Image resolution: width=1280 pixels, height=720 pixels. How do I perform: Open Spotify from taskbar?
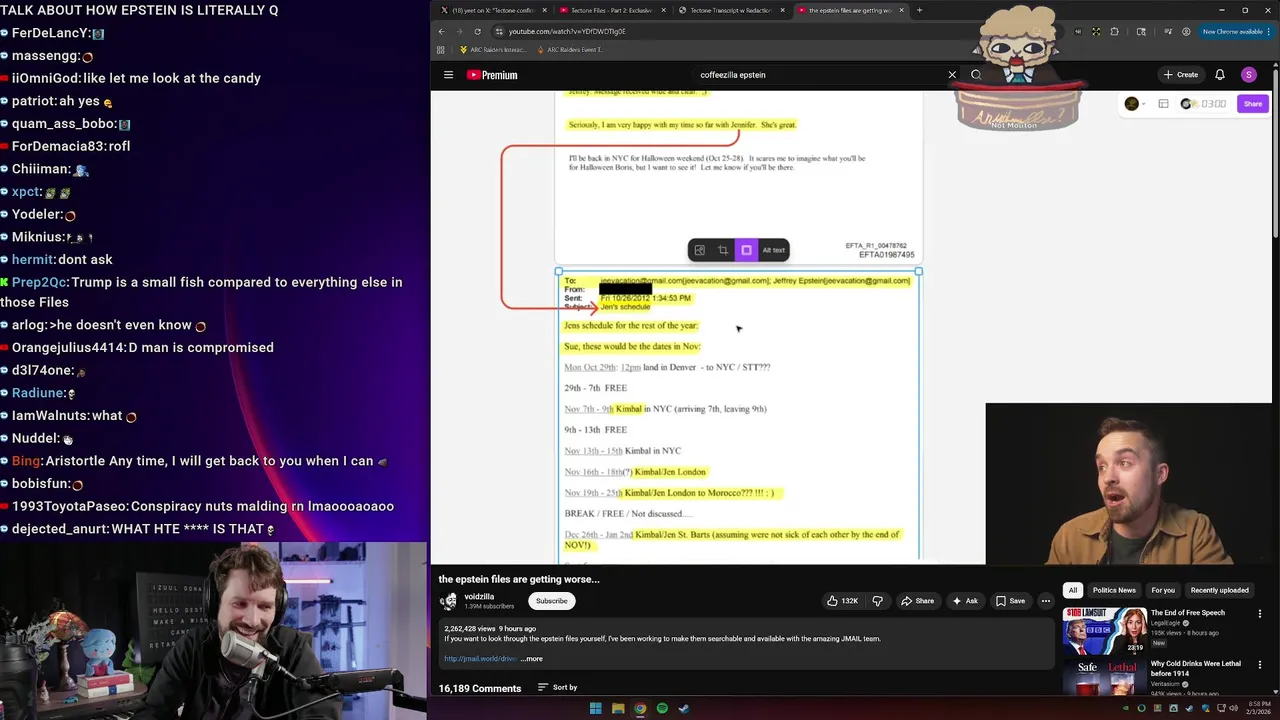(662, 709)
